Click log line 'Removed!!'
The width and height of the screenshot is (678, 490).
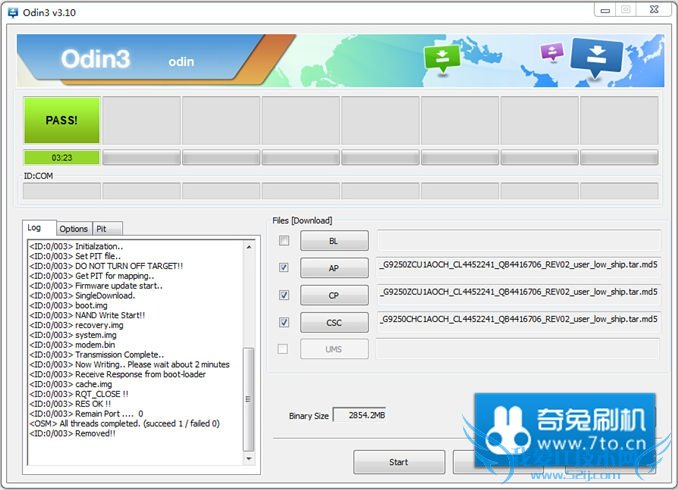72,433
